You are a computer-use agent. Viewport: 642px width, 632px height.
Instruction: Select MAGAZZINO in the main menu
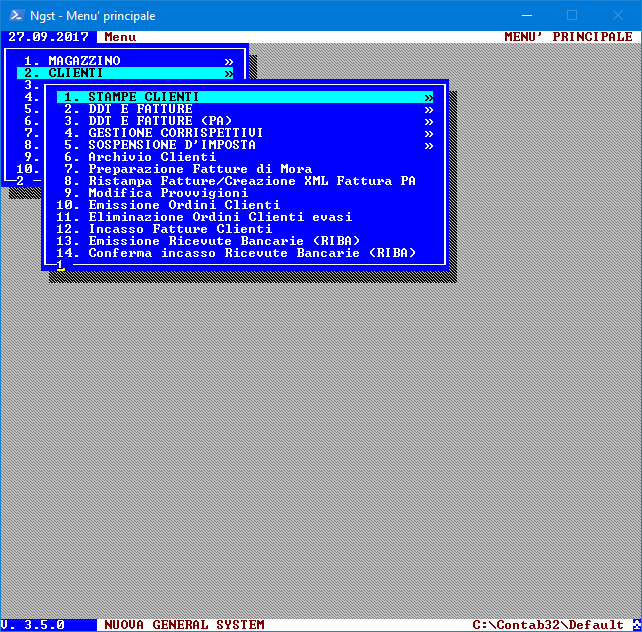point(84,61)
